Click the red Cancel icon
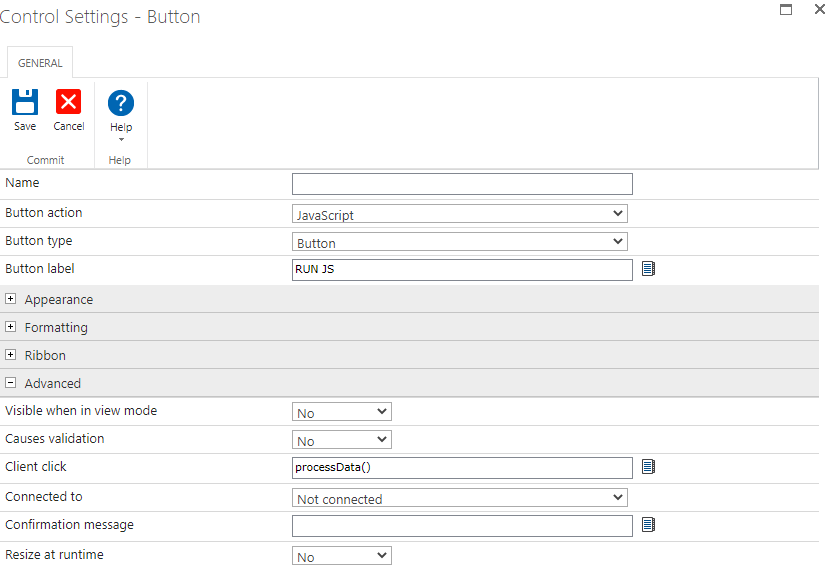The image size is (831, 569). 68,103
